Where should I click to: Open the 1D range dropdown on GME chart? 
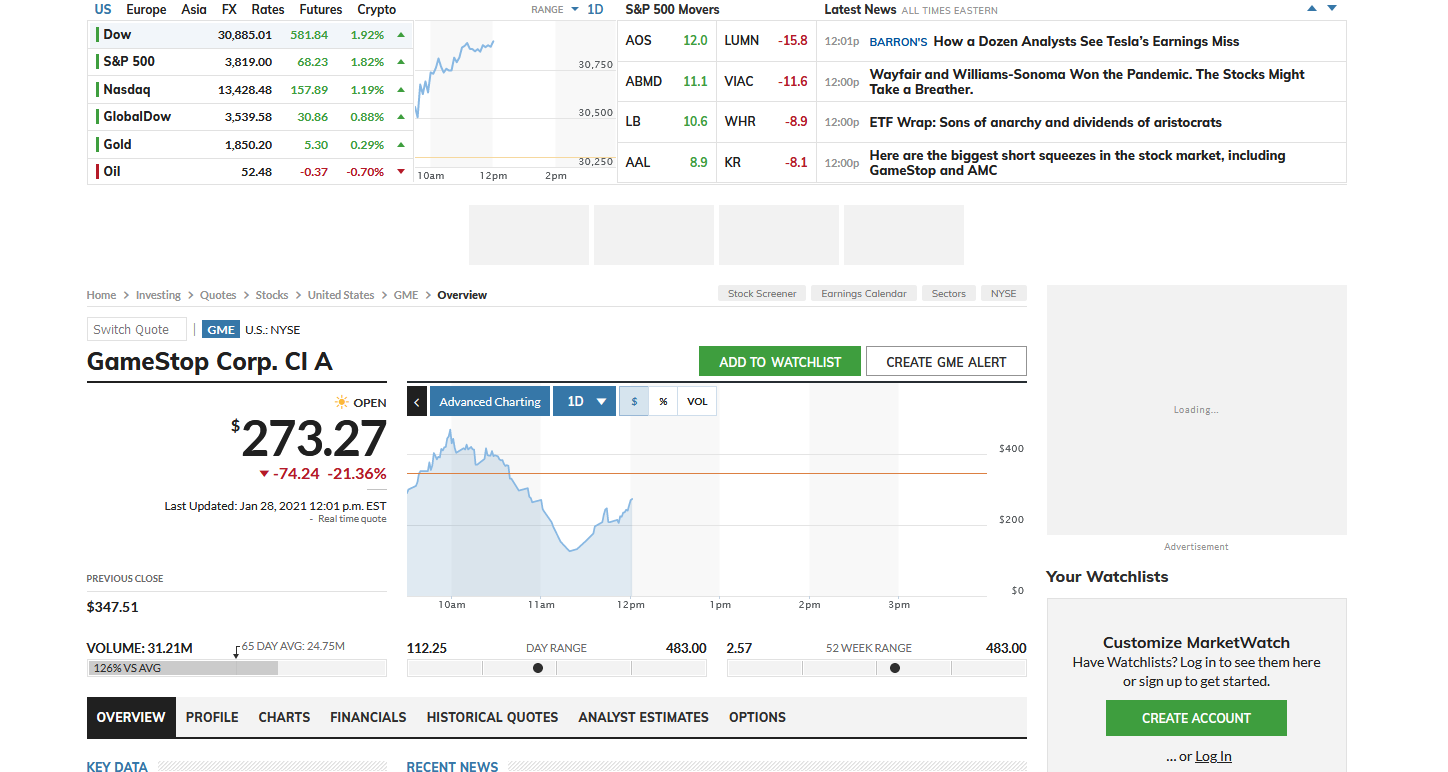[x=584, y=401]
